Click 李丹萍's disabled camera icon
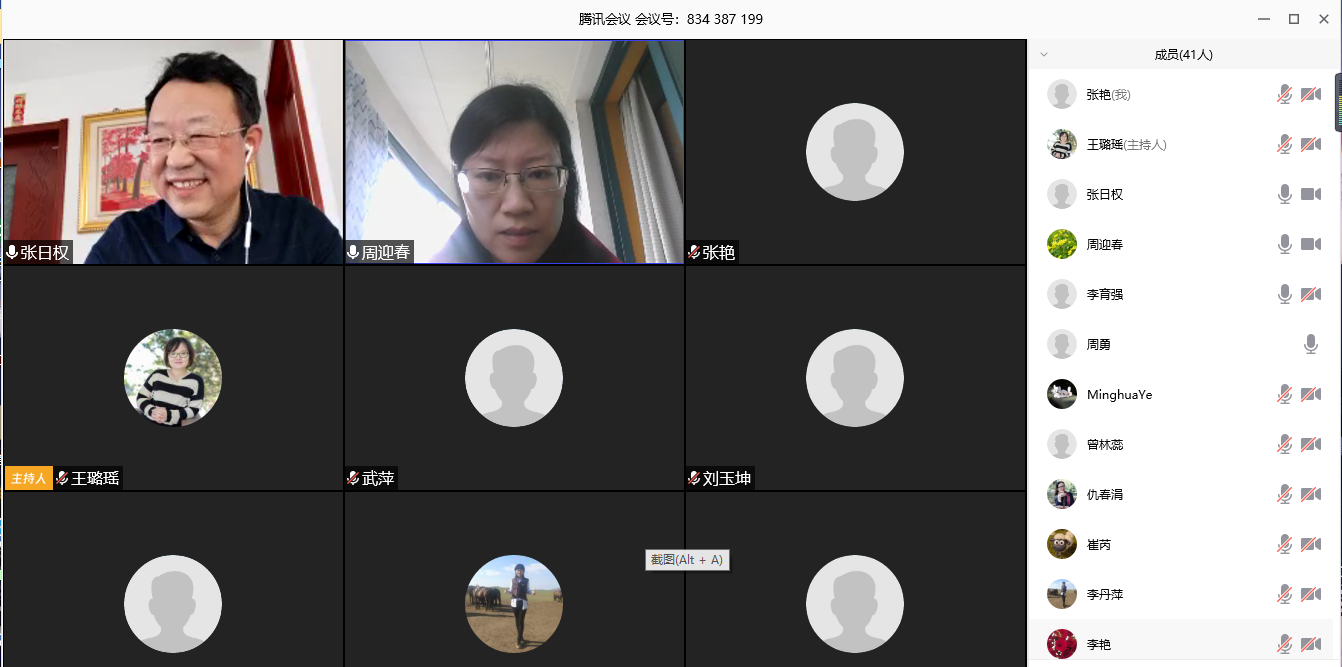The image size is (1342, 667). pos(1310,595)
